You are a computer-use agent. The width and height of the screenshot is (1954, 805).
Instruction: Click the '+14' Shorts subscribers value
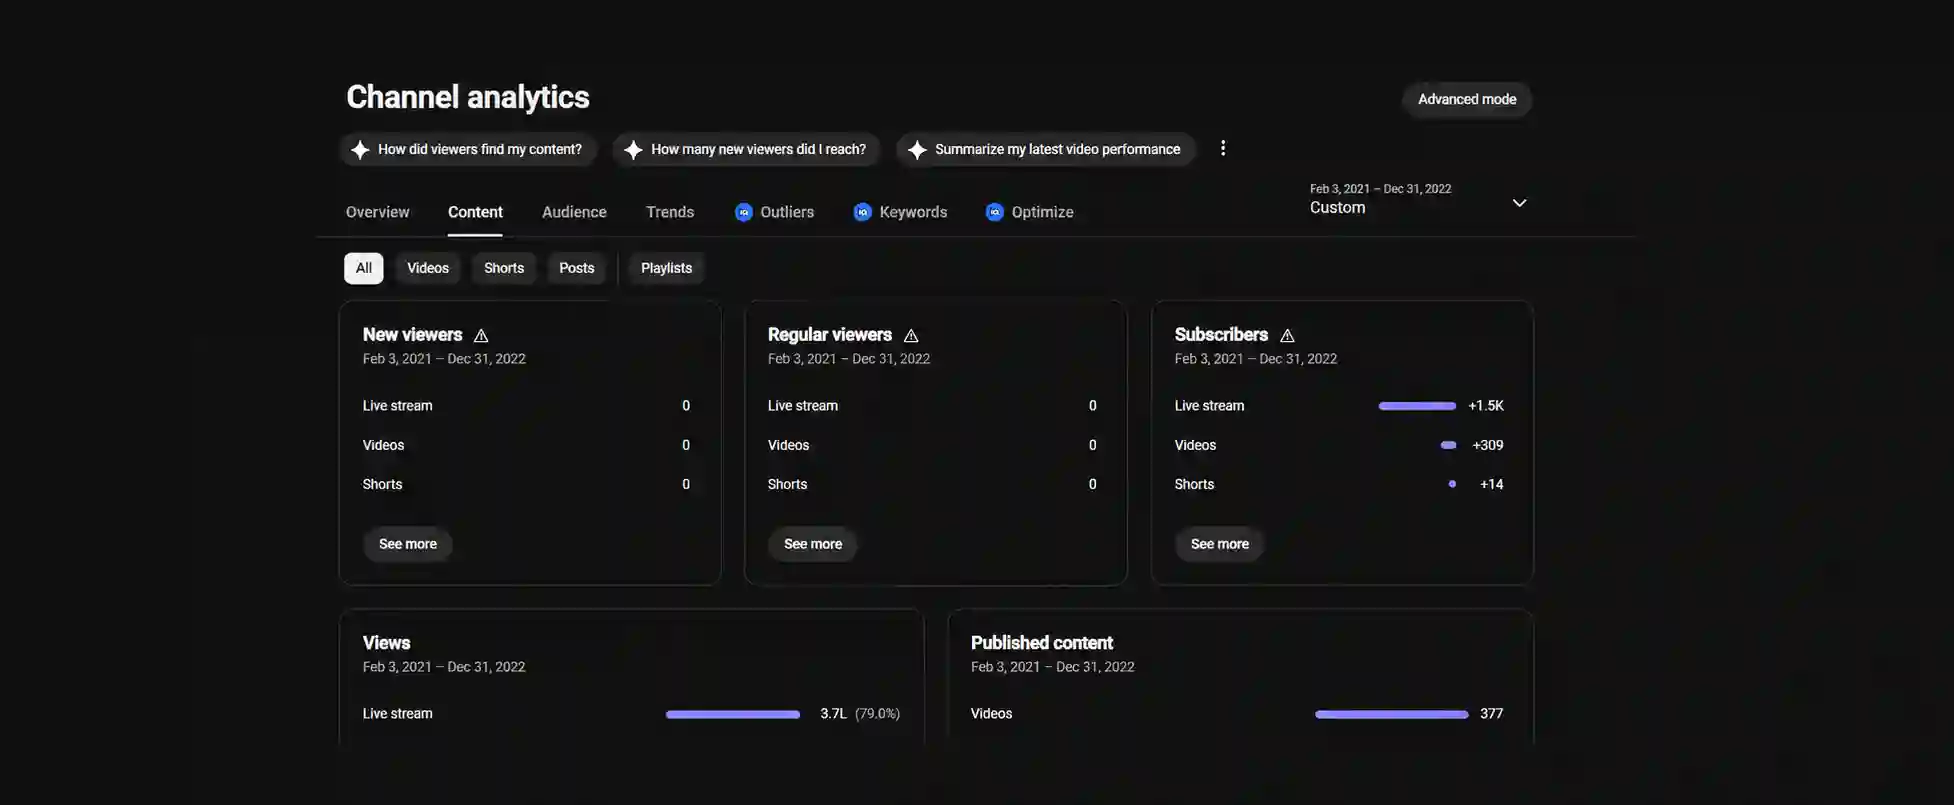click(x=1492, y=484)
